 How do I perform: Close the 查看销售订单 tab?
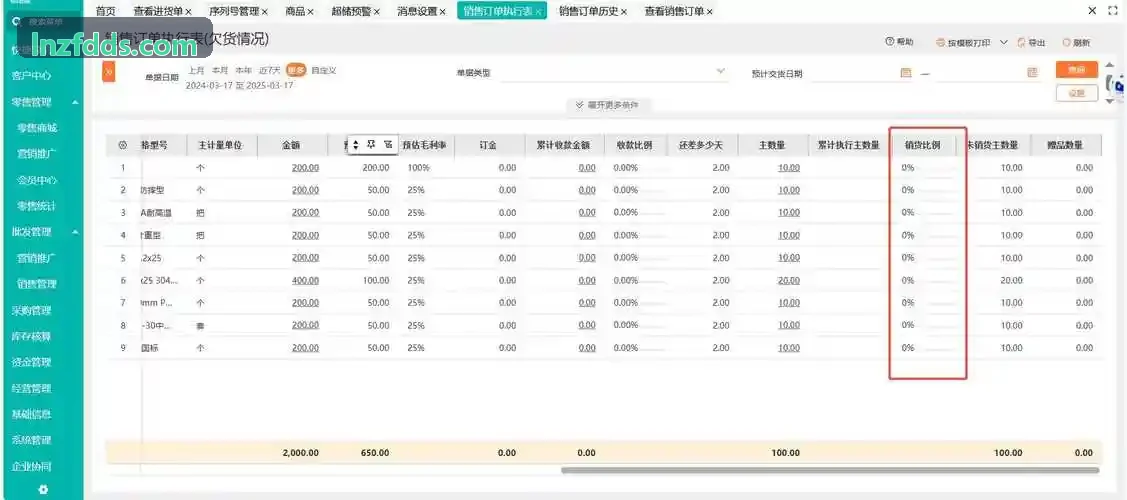coord(709,11)
